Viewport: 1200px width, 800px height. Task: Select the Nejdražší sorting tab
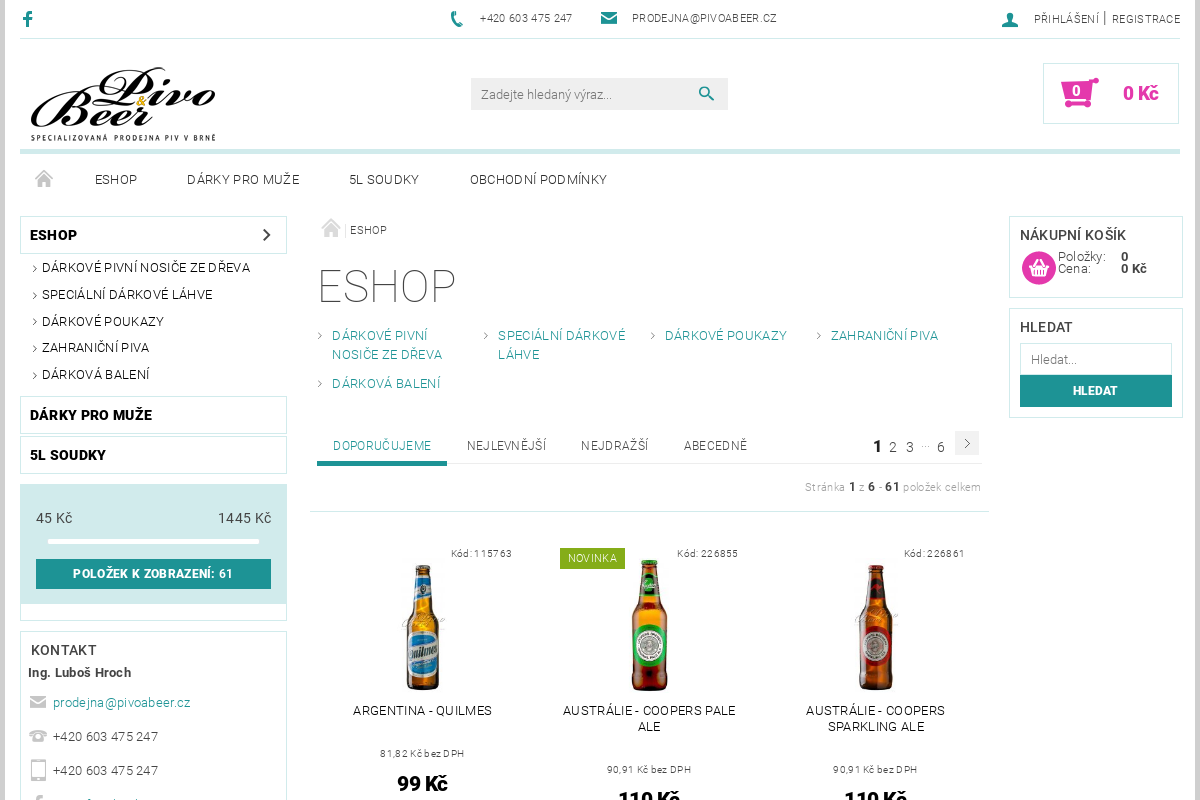[614, 446]
